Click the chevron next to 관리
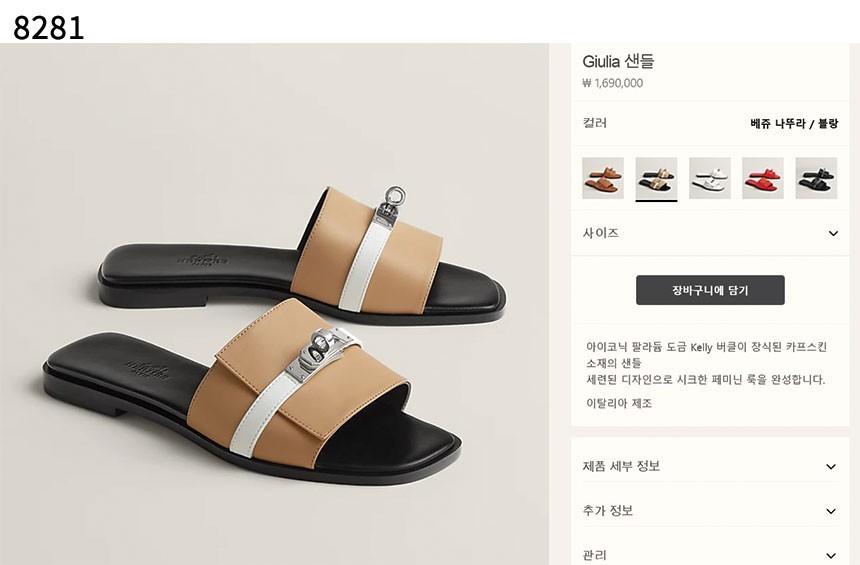Viewport: 860px width, 565px height. [x=831, y=556]
